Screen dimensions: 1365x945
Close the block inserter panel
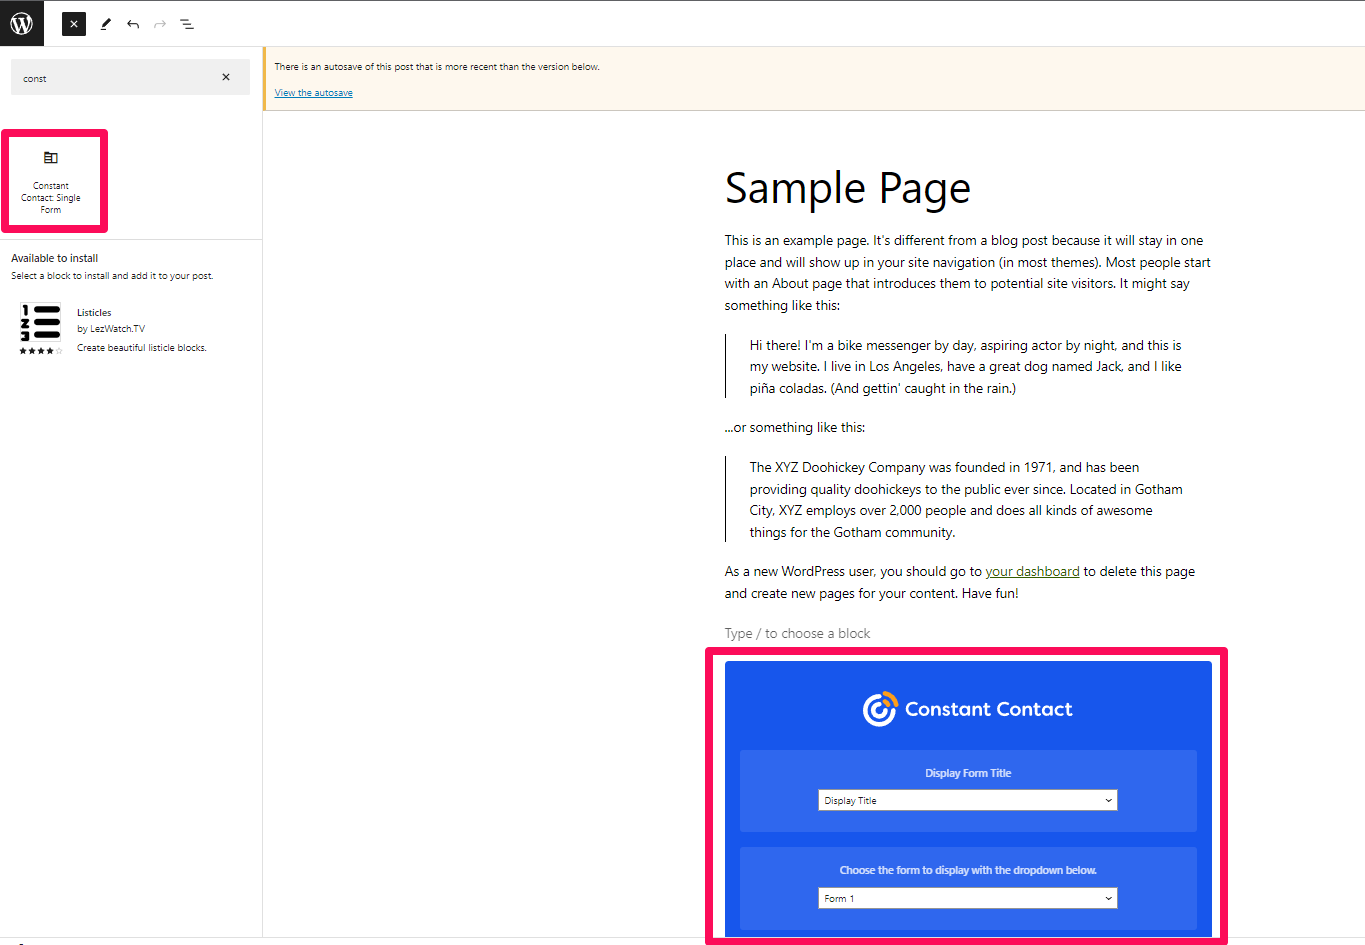pos(74,24)
